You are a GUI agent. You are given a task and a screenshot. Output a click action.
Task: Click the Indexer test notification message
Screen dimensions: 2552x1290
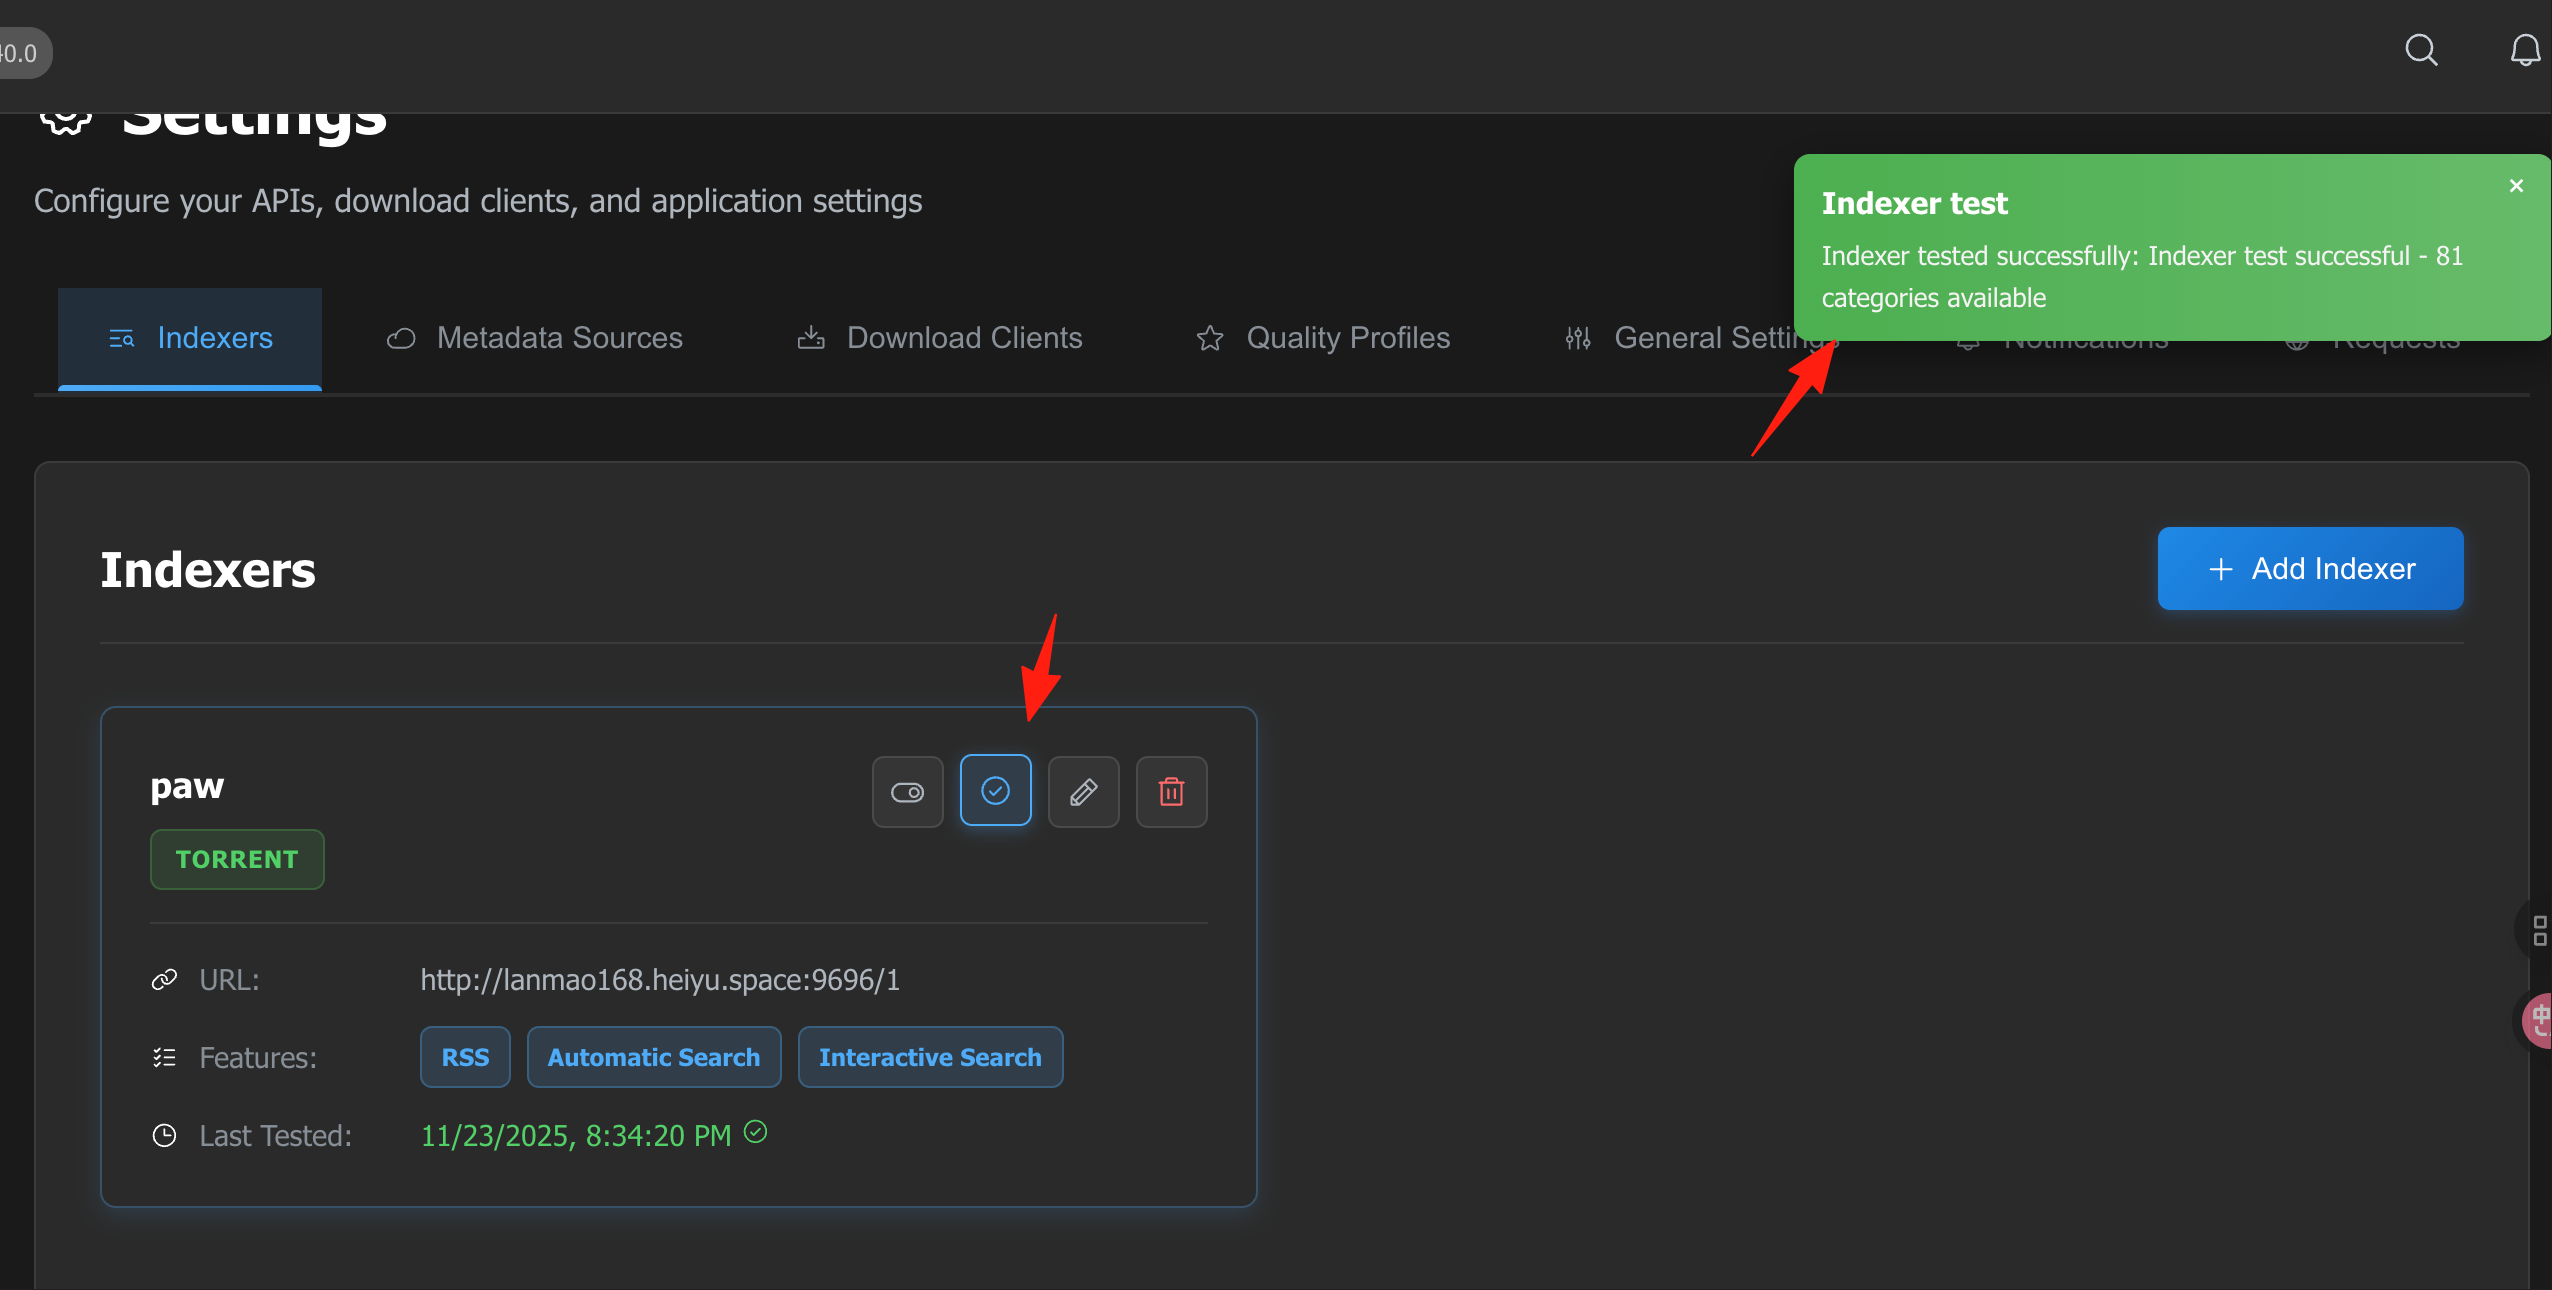coord(2141,277)
